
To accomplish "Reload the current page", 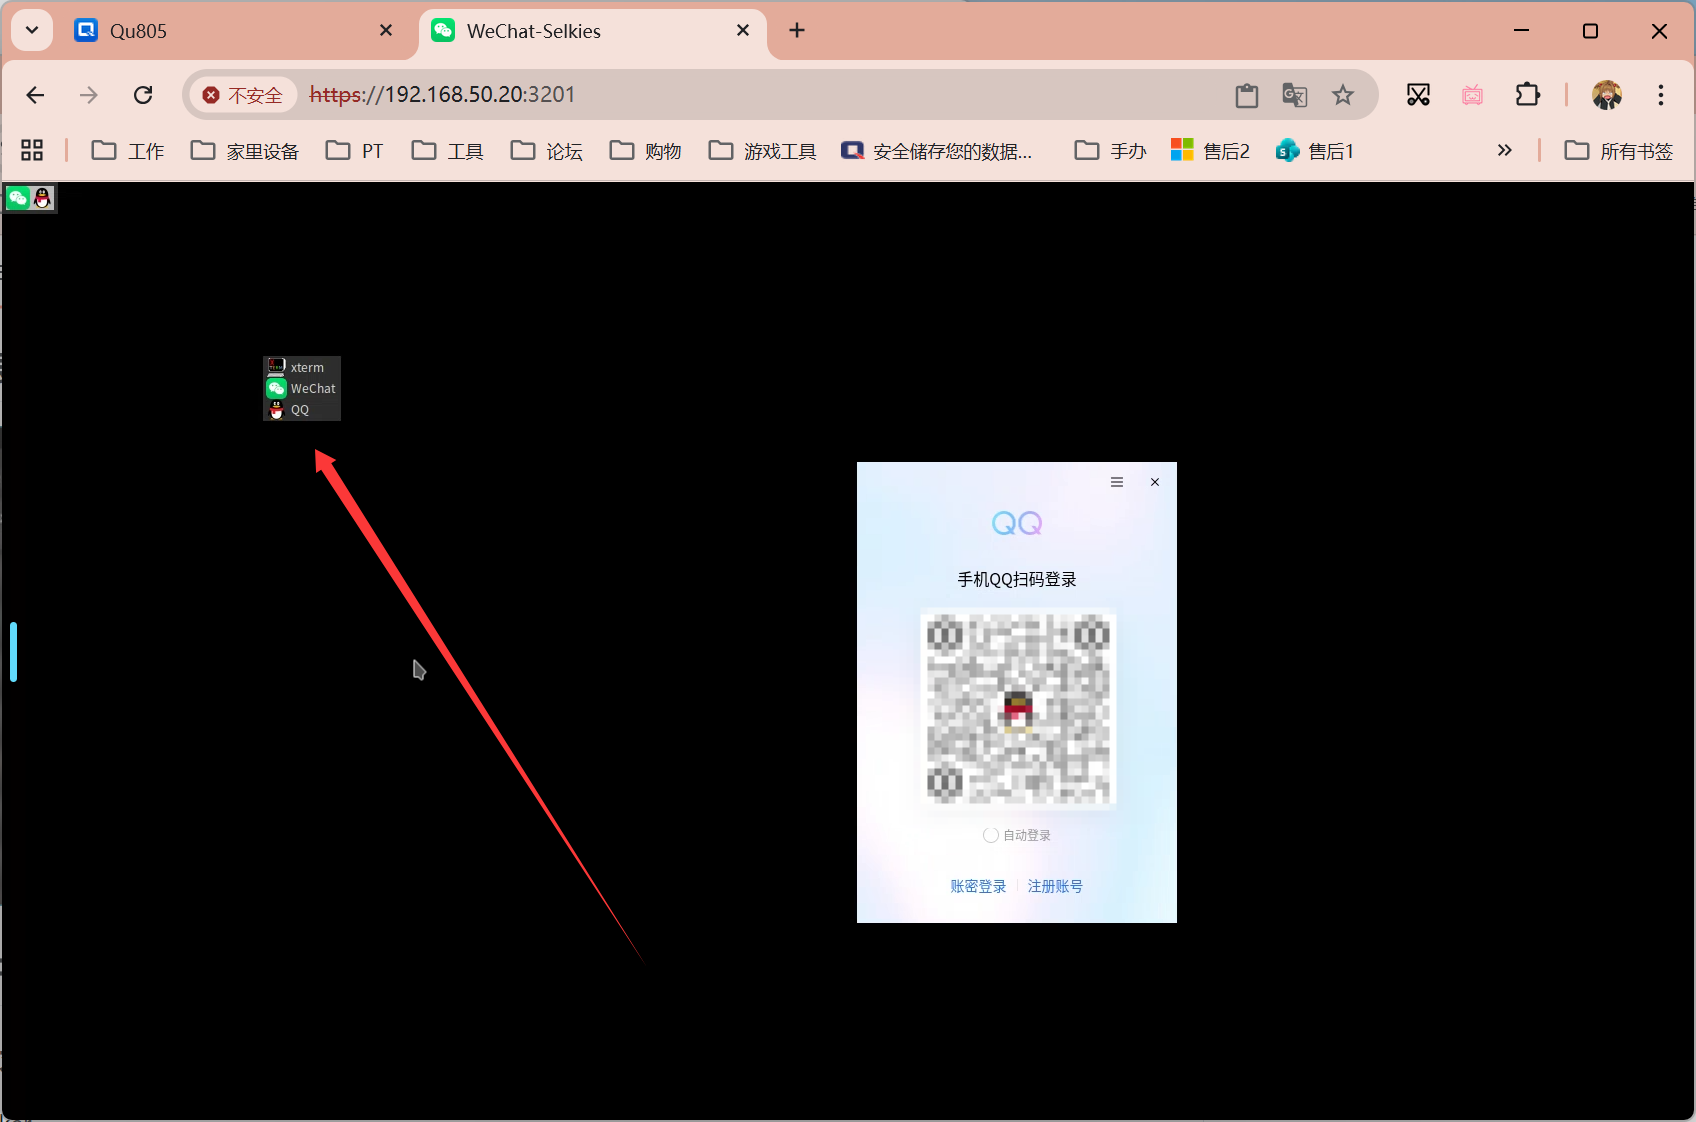I will [x=143, y=94].
